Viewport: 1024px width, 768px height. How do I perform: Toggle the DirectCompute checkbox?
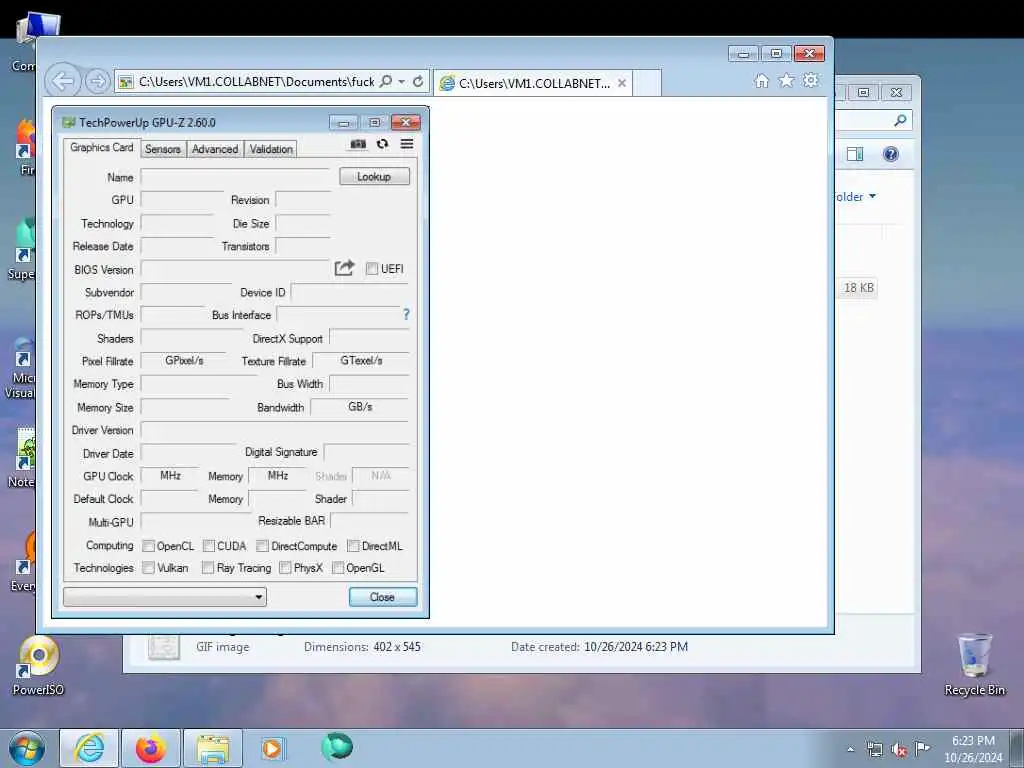263,546
